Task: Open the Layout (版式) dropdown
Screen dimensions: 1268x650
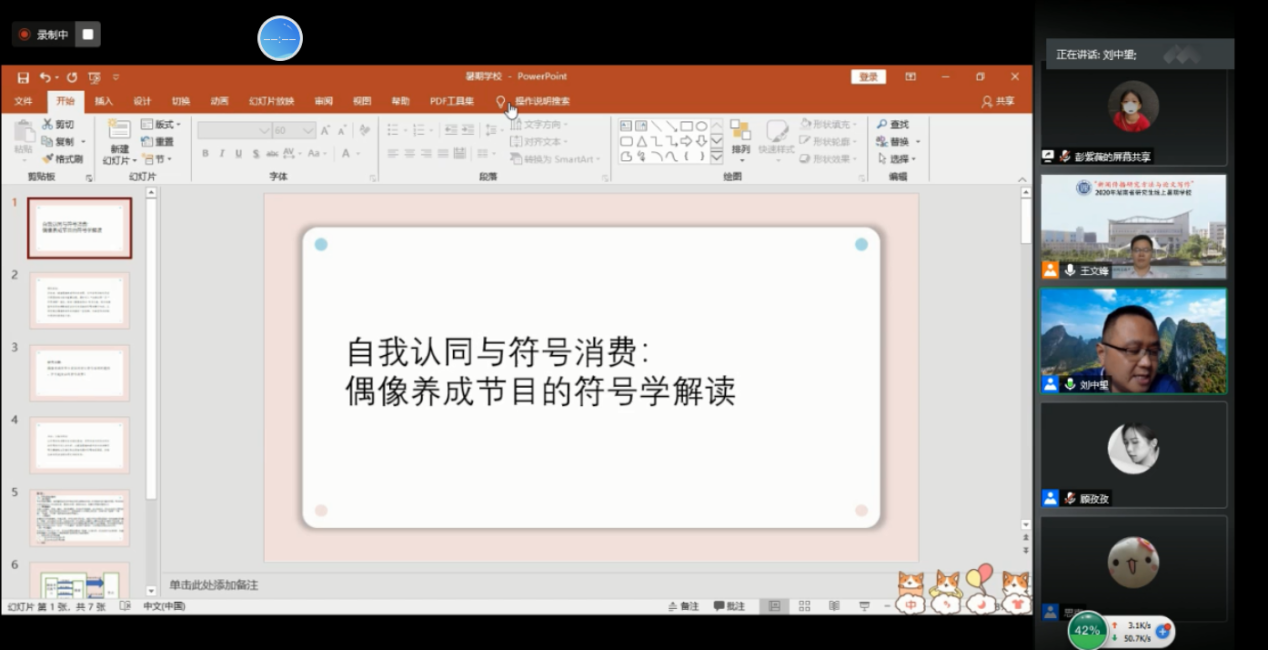Action: (x=160, y=124)
